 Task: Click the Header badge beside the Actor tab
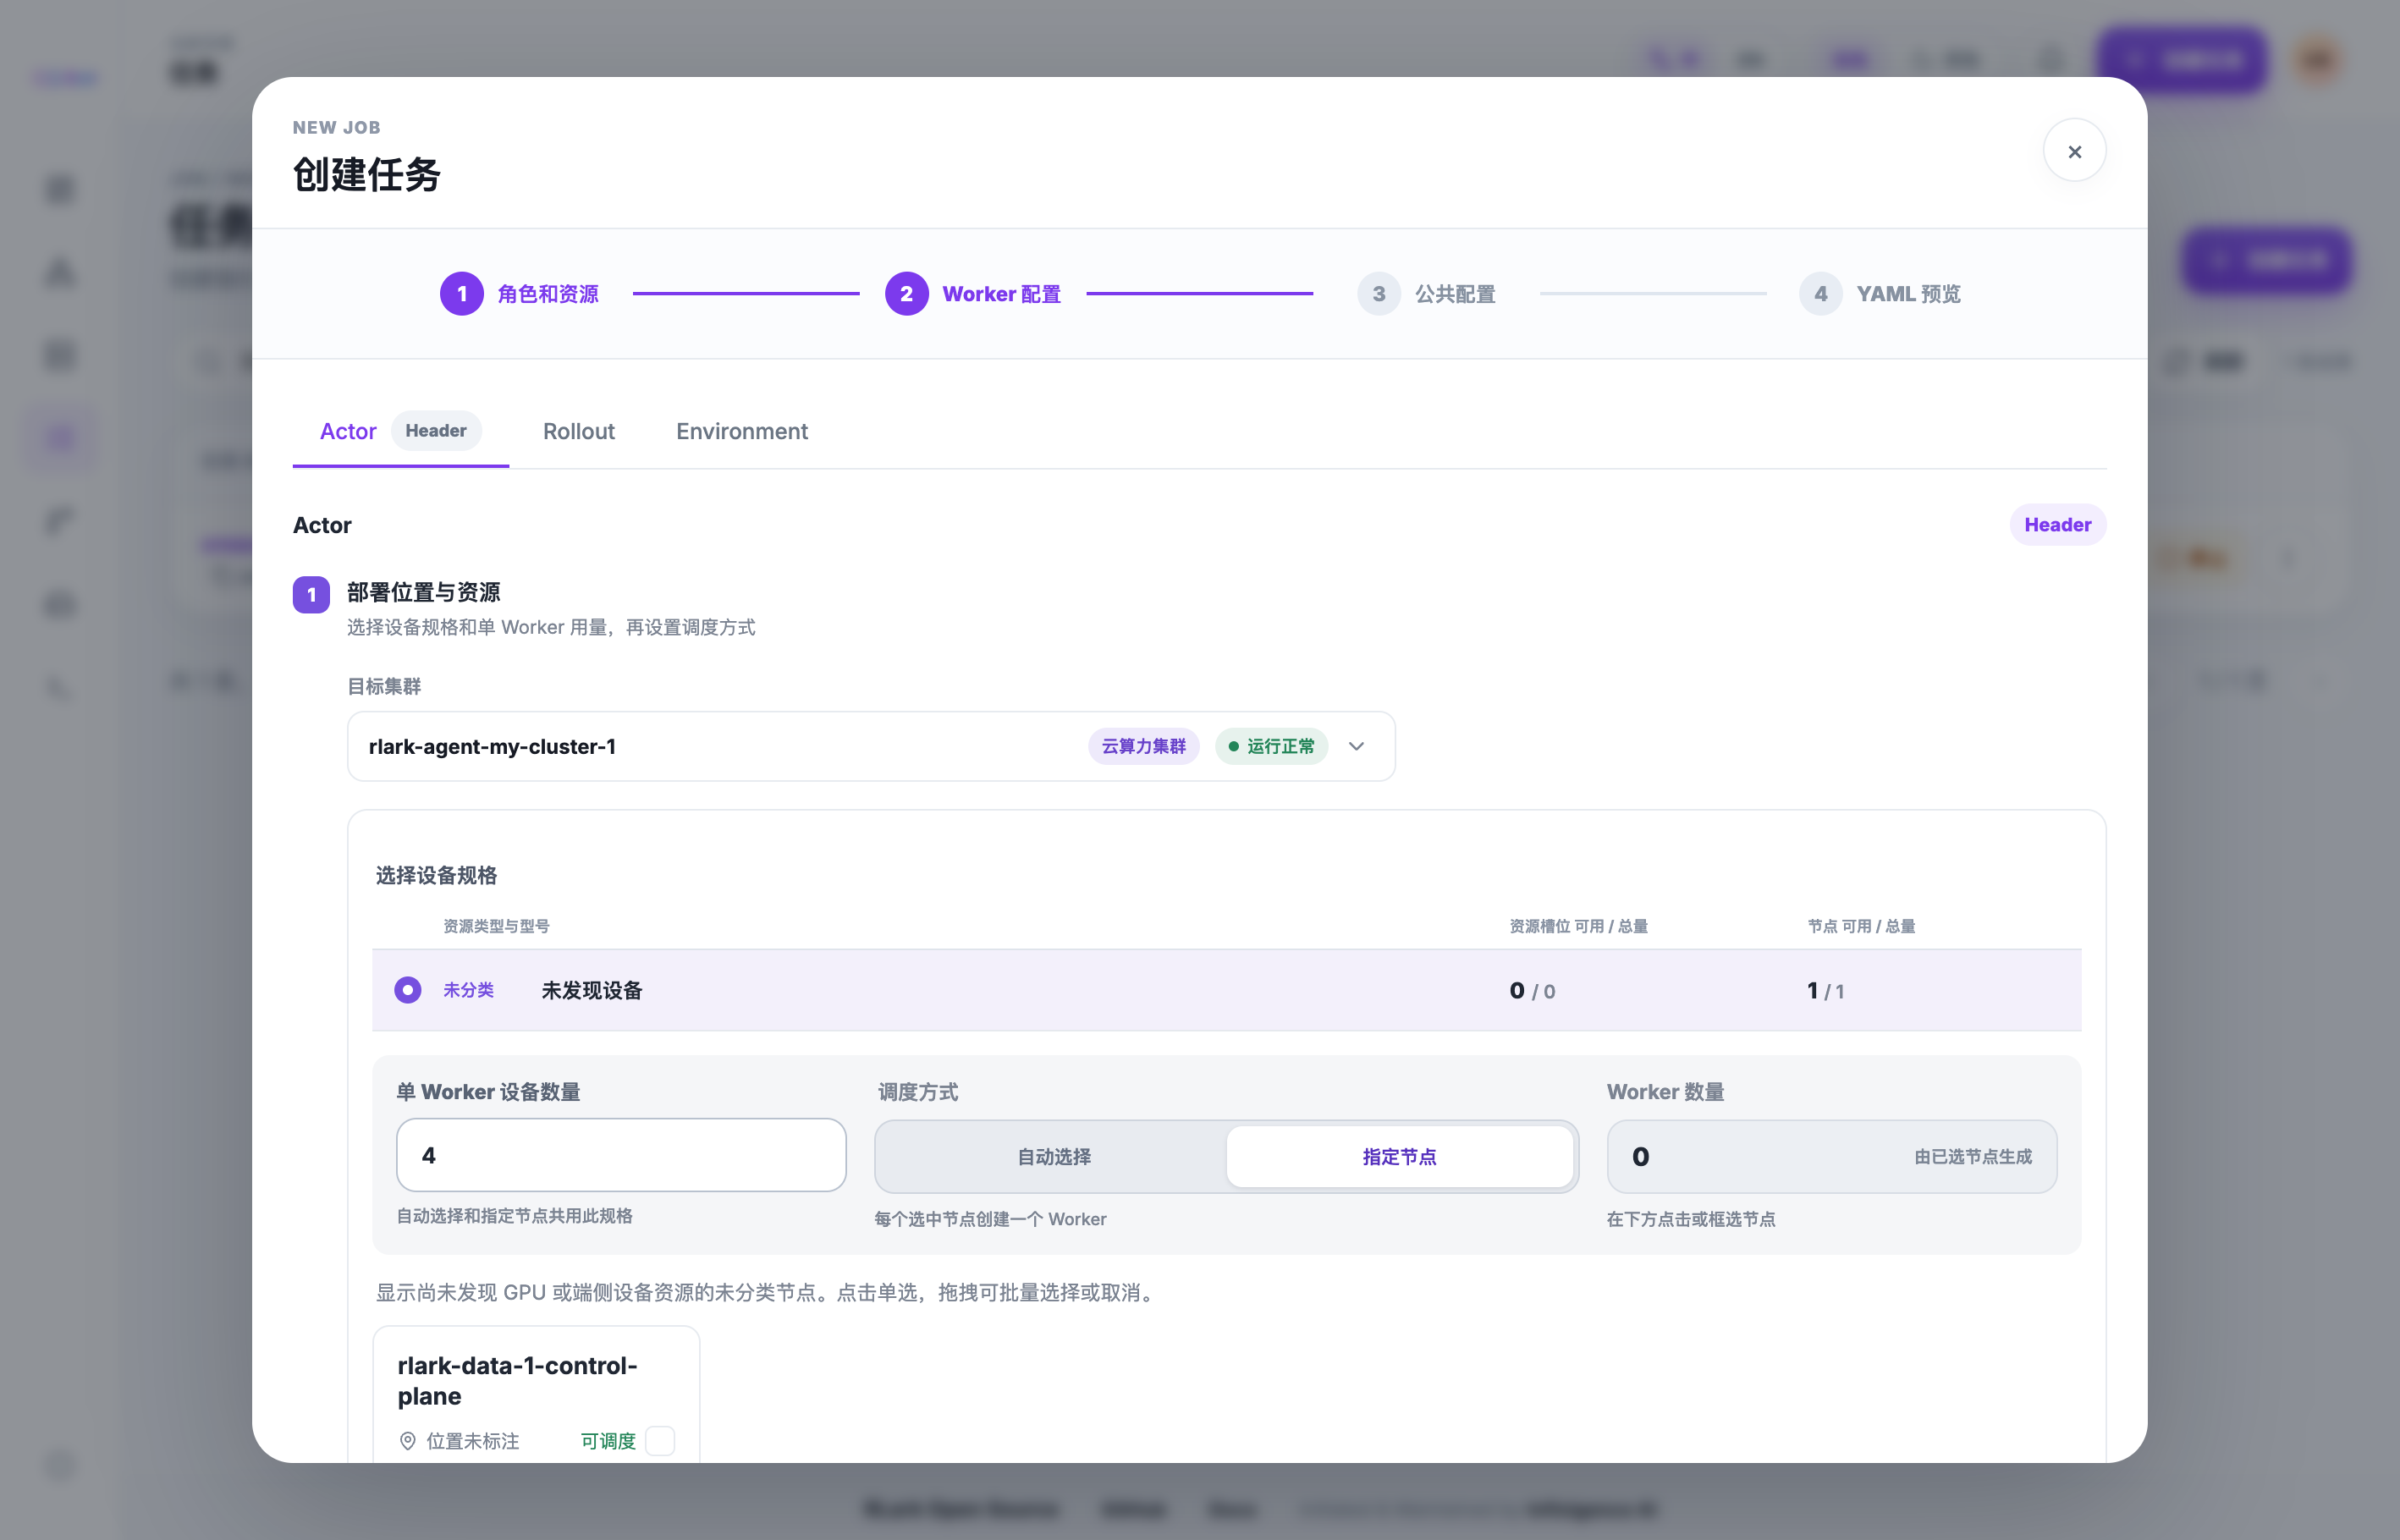coord(436,431)
